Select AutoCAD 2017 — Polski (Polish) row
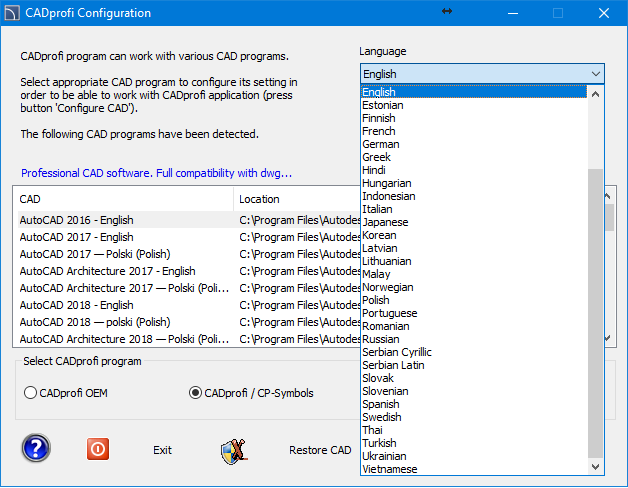Image resolution: width=628 pixels, height=488 pixels. [188, 254]
